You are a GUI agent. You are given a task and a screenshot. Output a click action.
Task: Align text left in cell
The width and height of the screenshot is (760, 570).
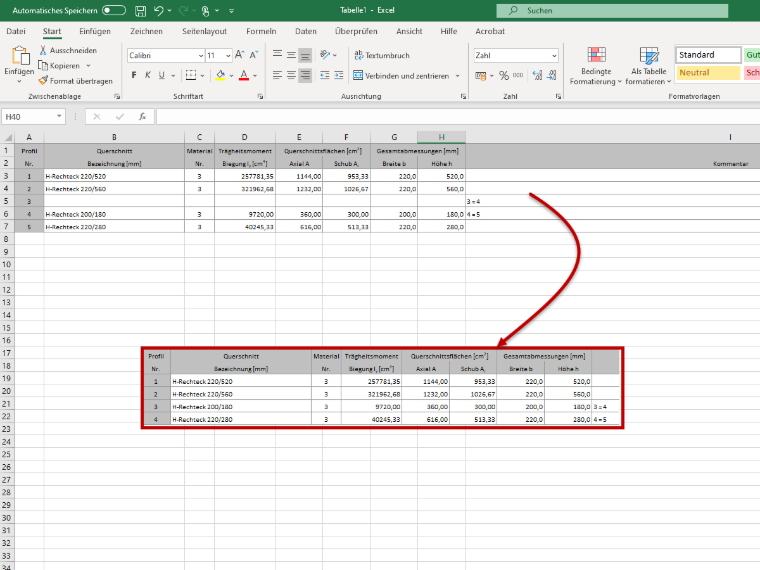(x=277, y=75)
